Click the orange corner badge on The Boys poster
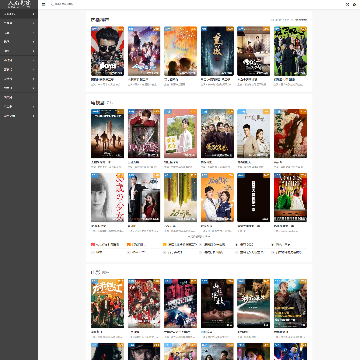The width and height of the screenshot is (360, 360). coord(121,29)
